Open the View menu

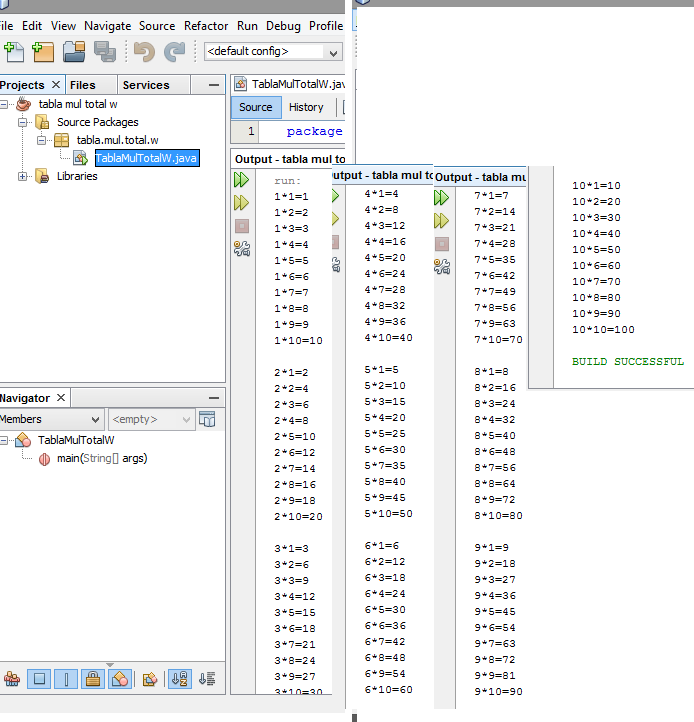pyautogui.click(x=63, y=26)
